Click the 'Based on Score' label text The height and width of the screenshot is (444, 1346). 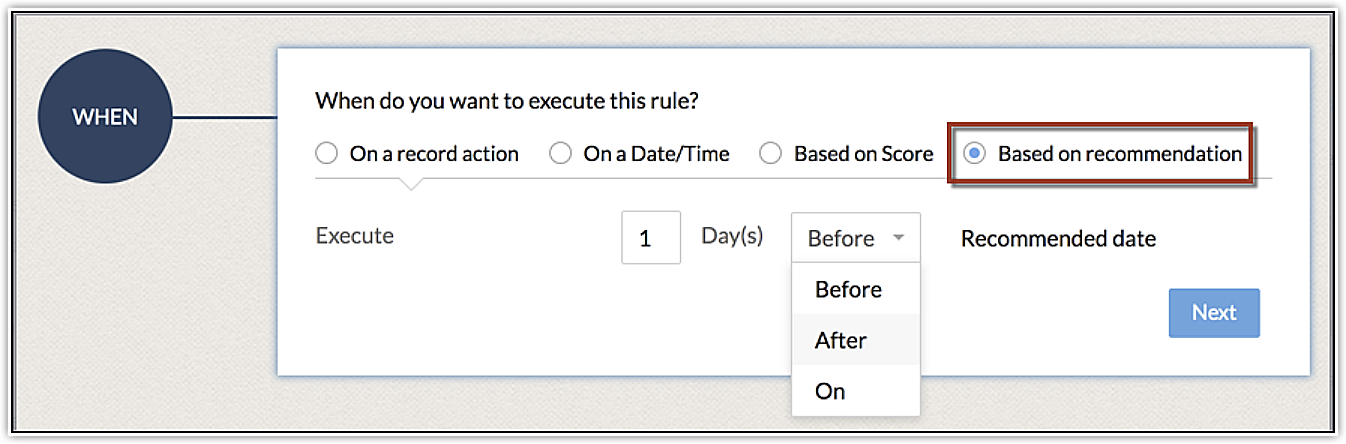[x=863, y=154]
